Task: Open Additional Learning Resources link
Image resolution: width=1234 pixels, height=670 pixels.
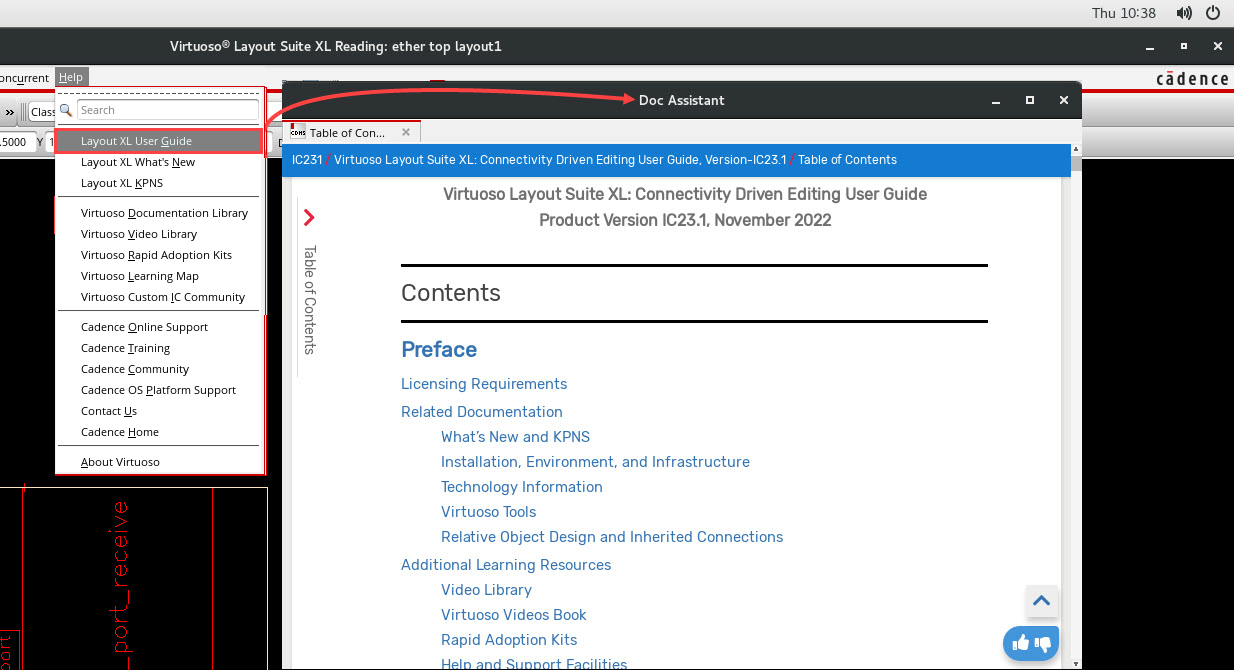Action: (x=506, y=565)
